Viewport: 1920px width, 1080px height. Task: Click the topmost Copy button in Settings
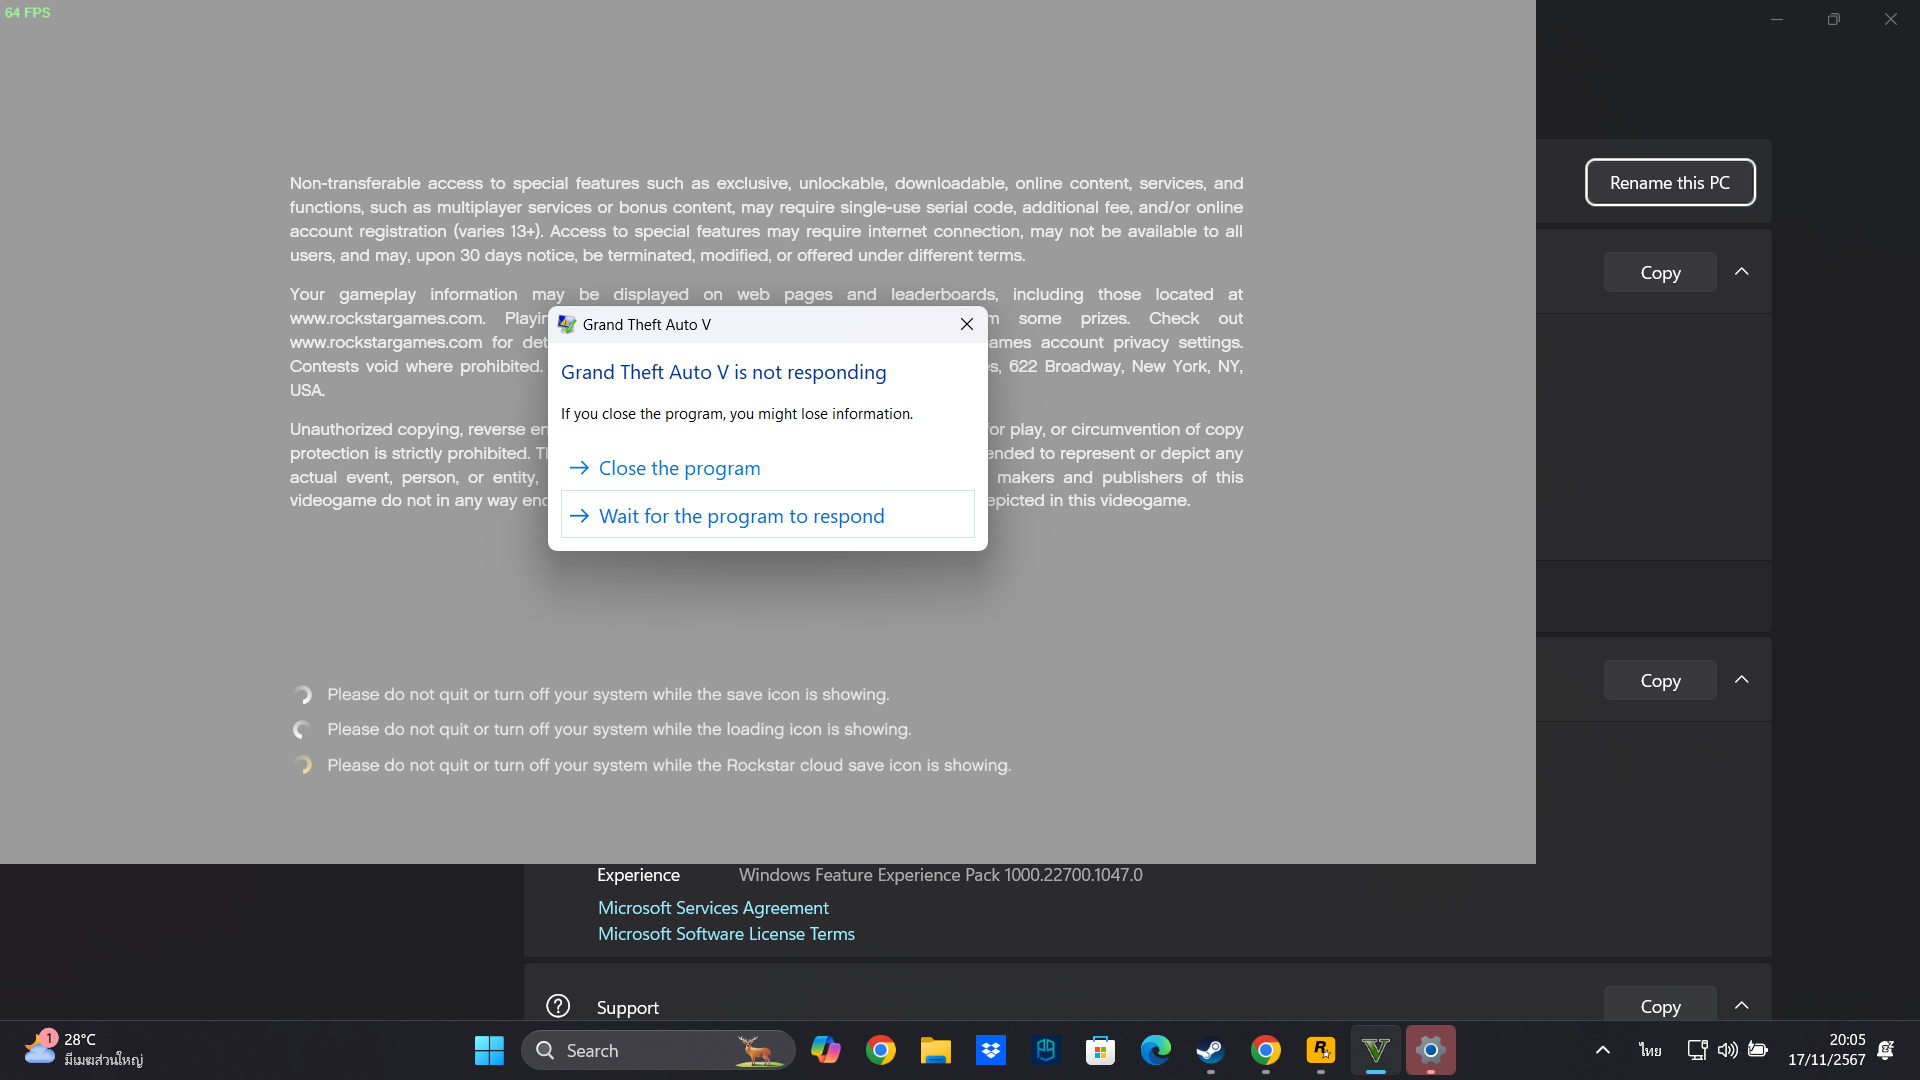pyautogui.click(x=1660, y=272)
